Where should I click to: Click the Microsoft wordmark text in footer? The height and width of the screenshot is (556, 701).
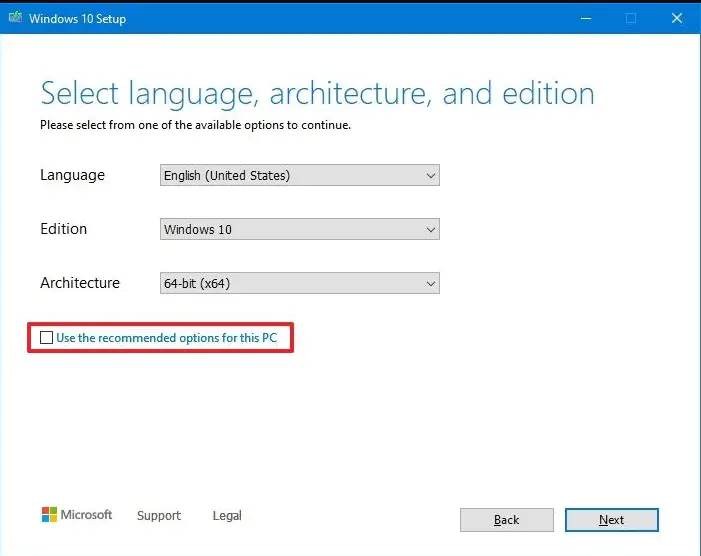pyautogui.click(x=87, y=515)
